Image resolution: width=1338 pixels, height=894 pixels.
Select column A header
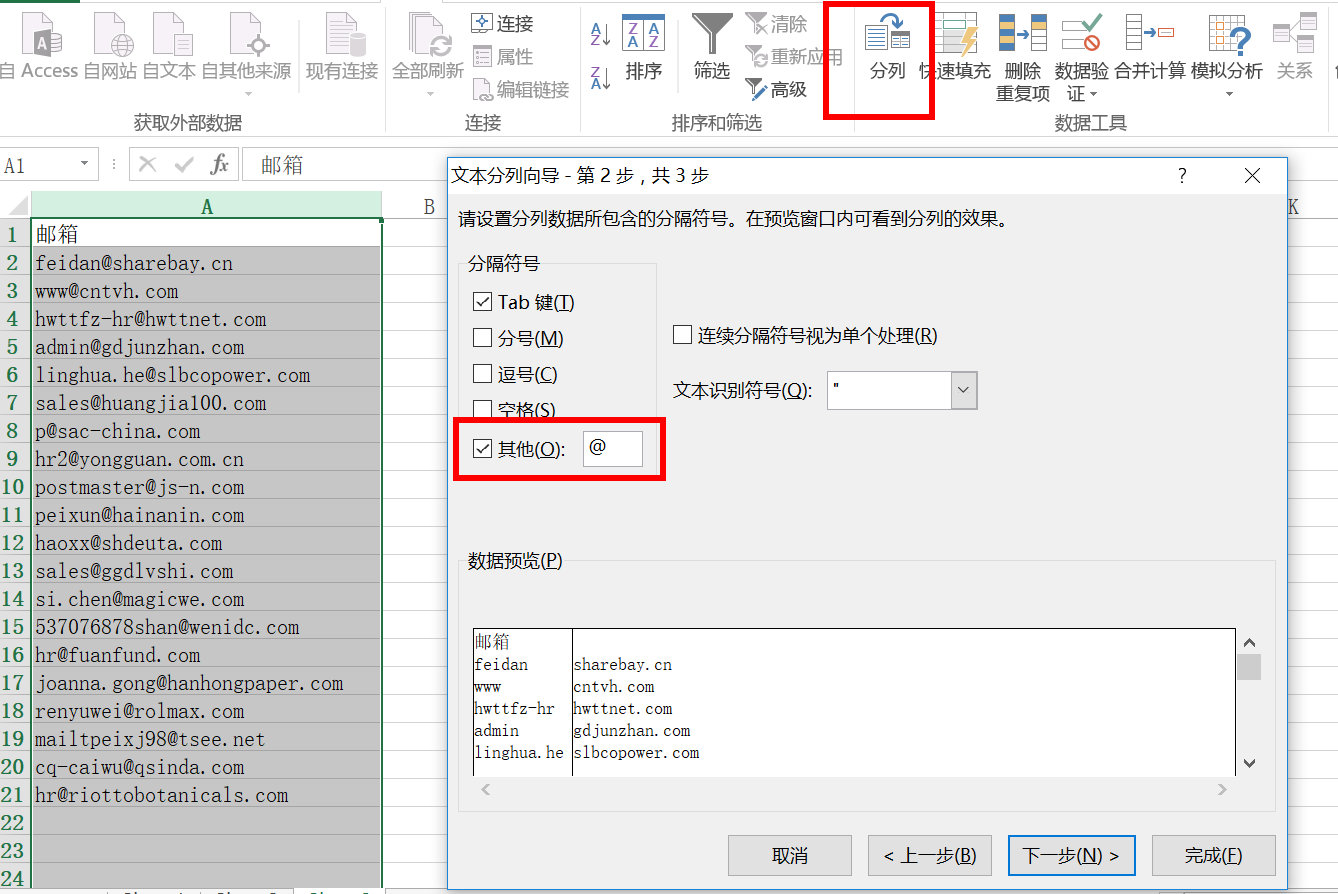207,206
